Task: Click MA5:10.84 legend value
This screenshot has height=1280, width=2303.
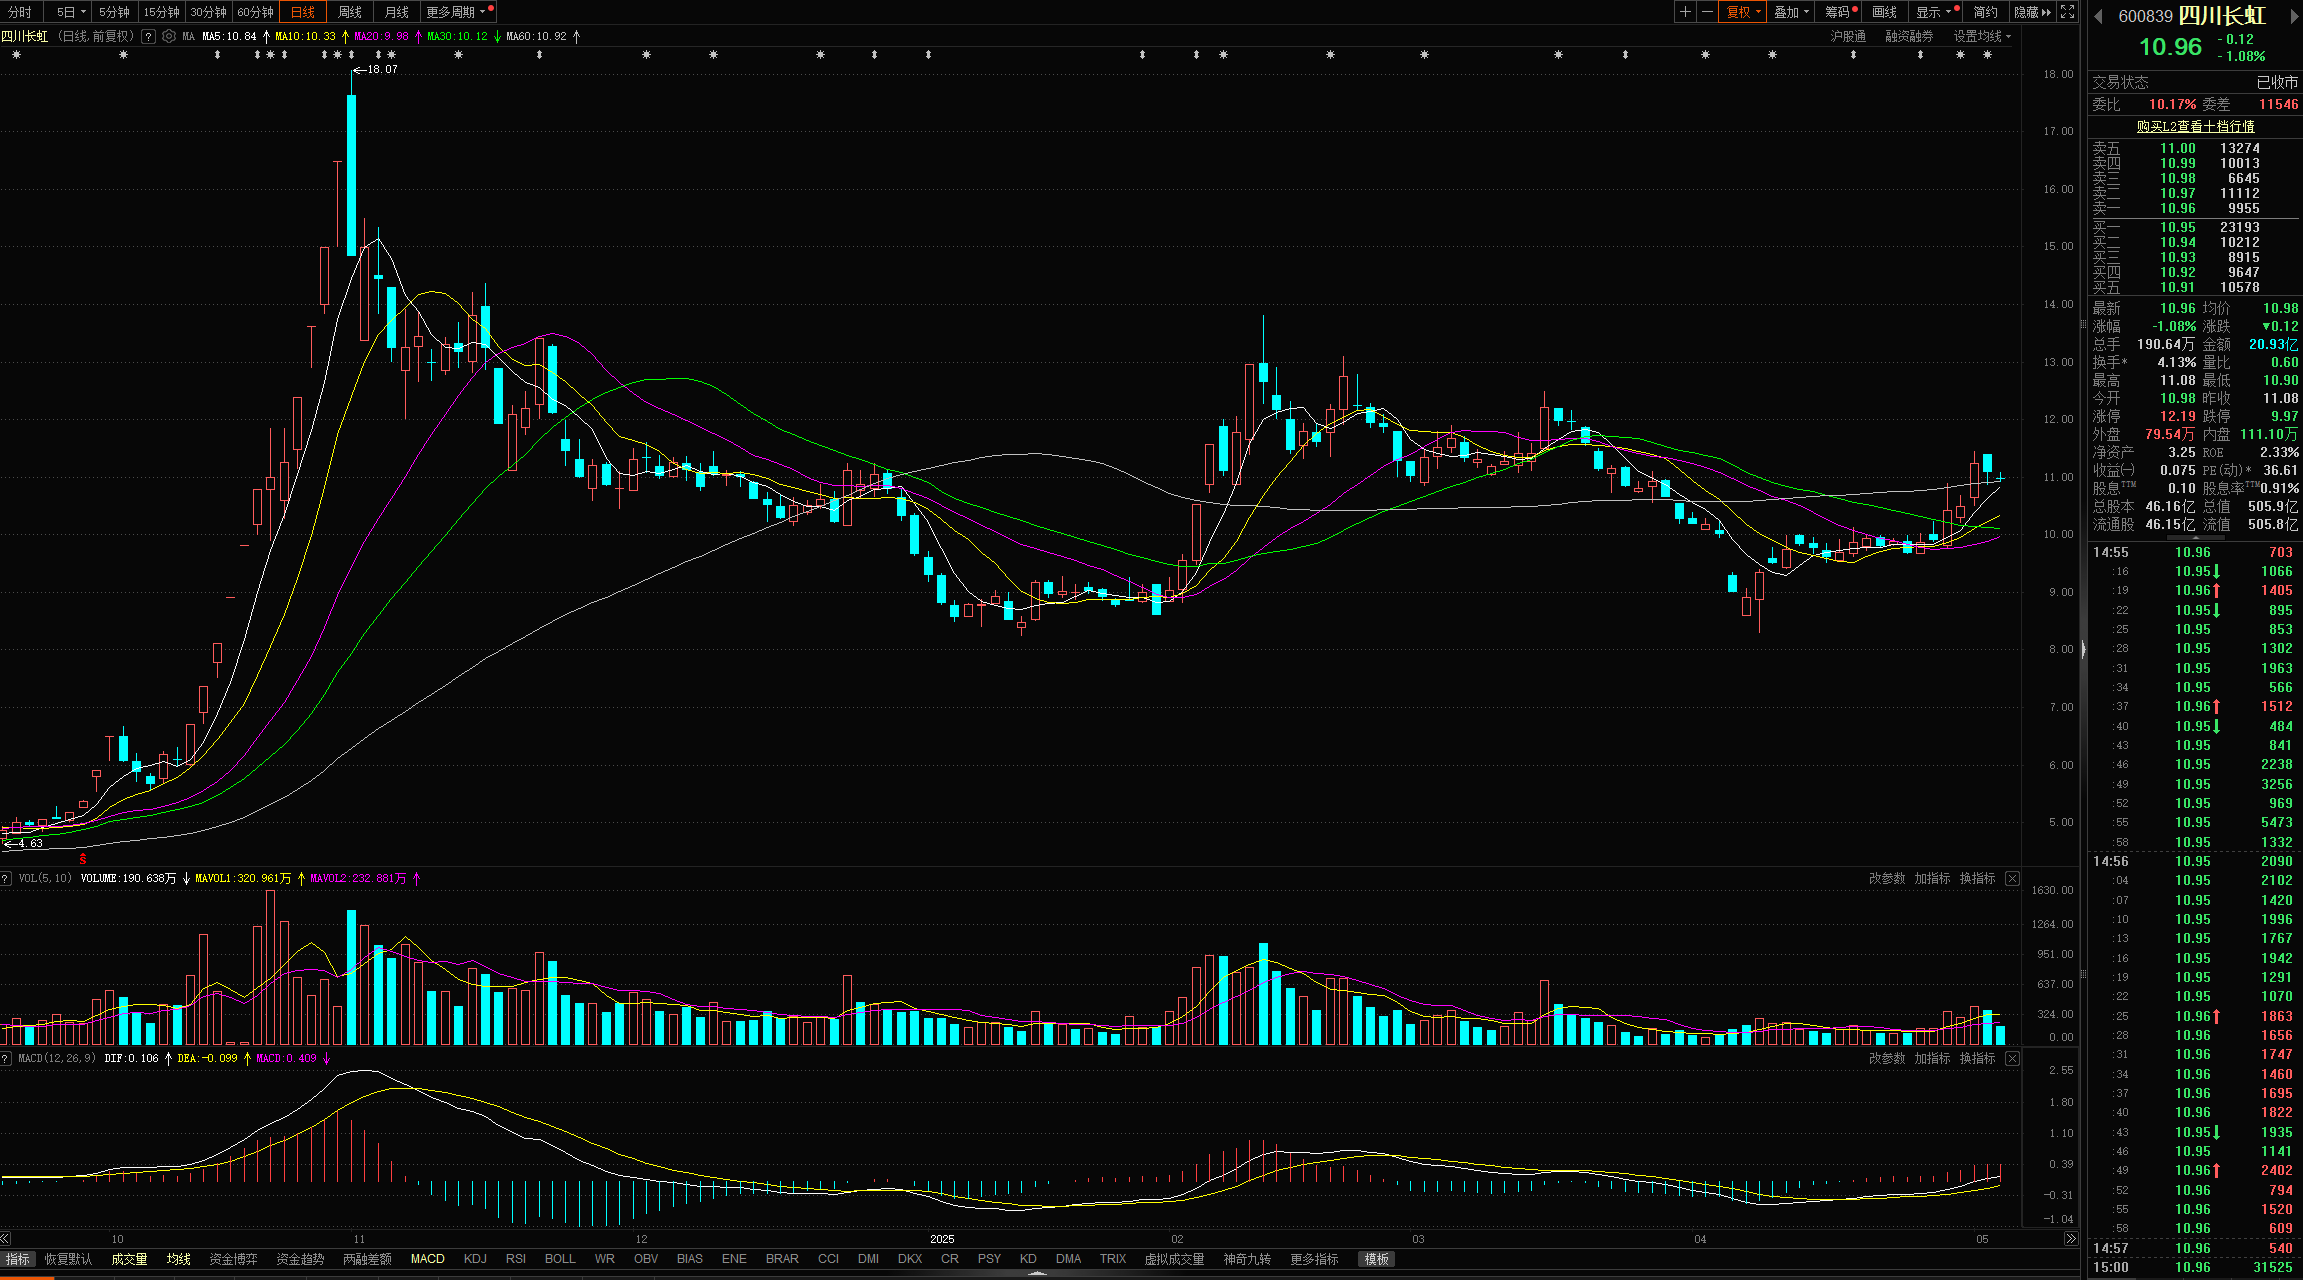Action: click(x=229, y=36)
